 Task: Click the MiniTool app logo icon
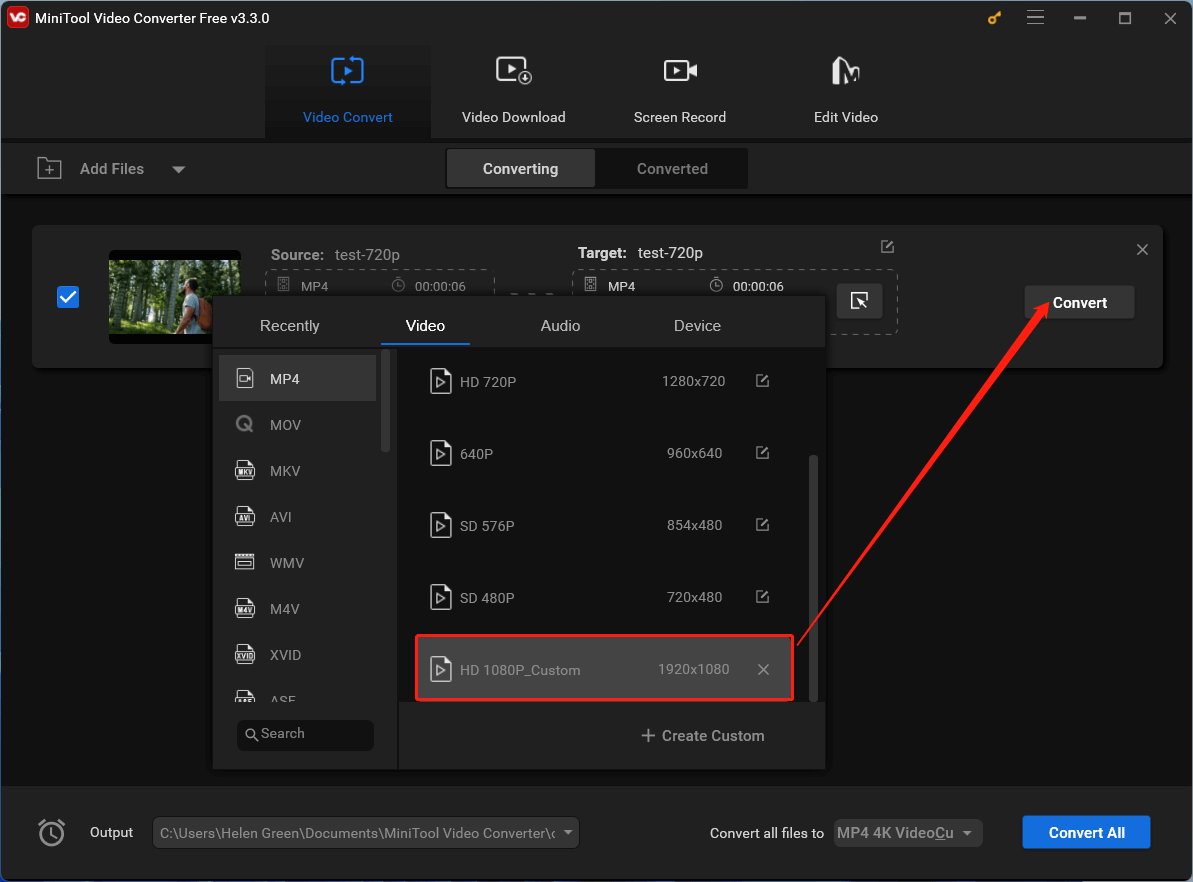(17, 18)
